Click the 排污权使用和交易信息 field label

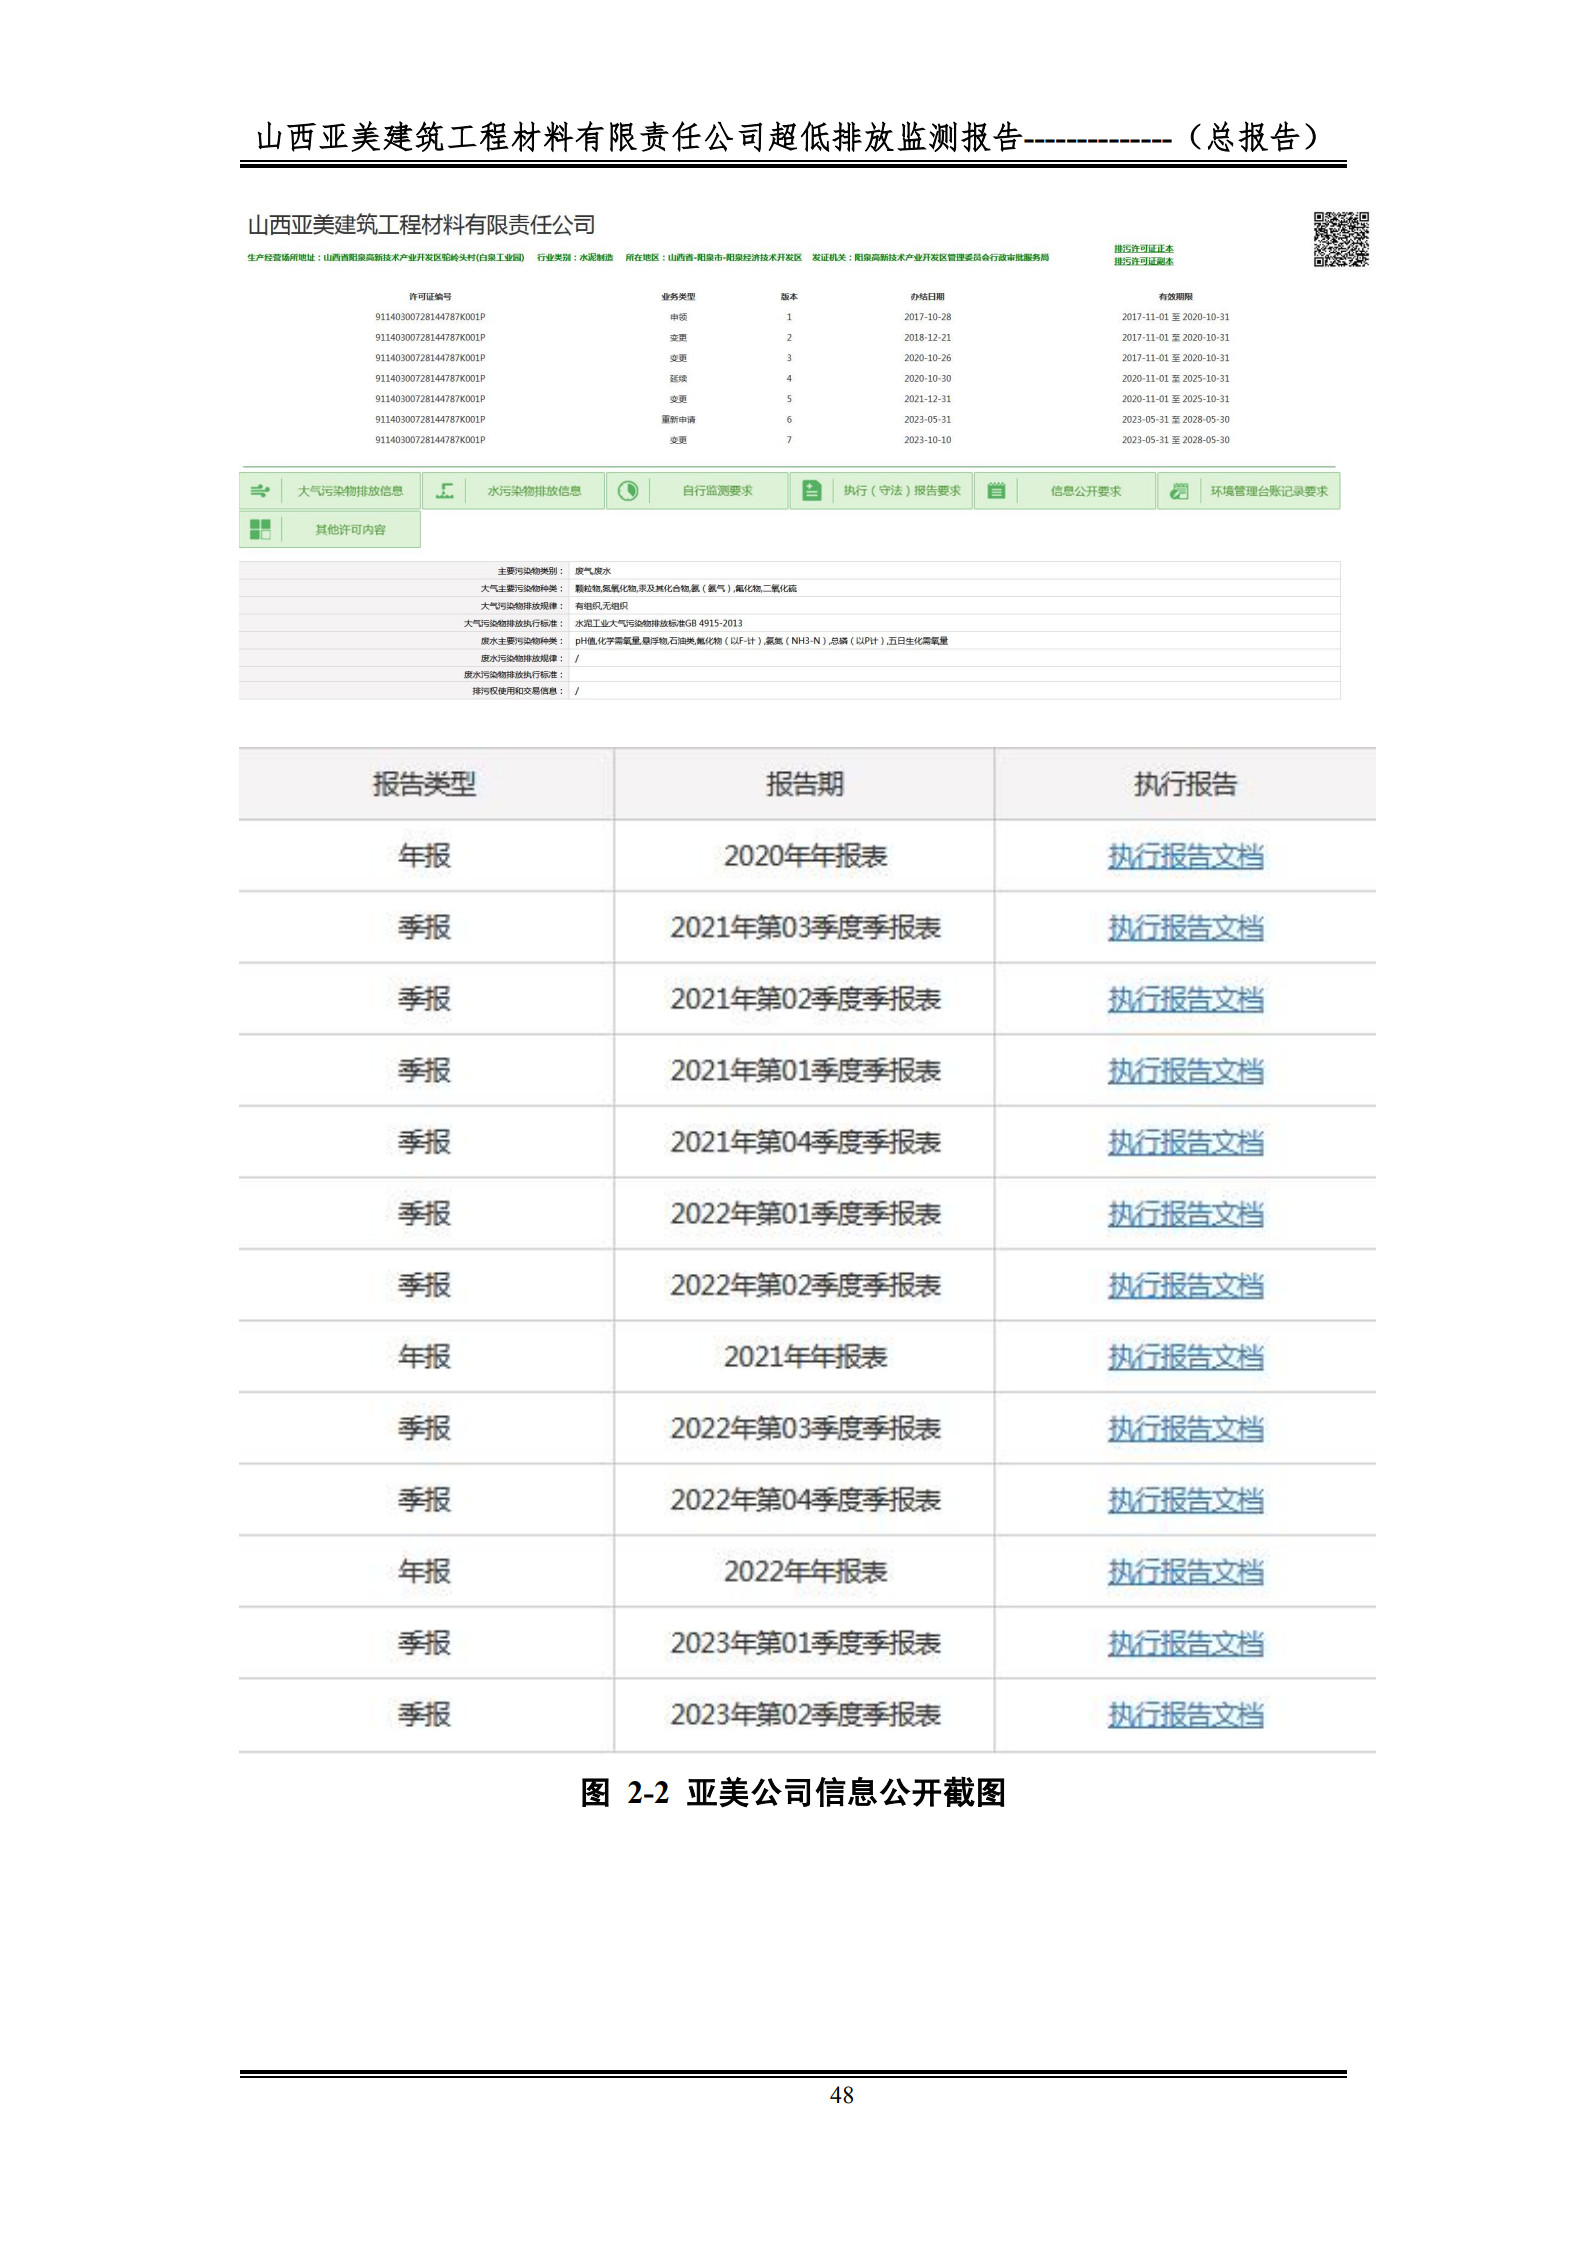(x=518, y=691)
